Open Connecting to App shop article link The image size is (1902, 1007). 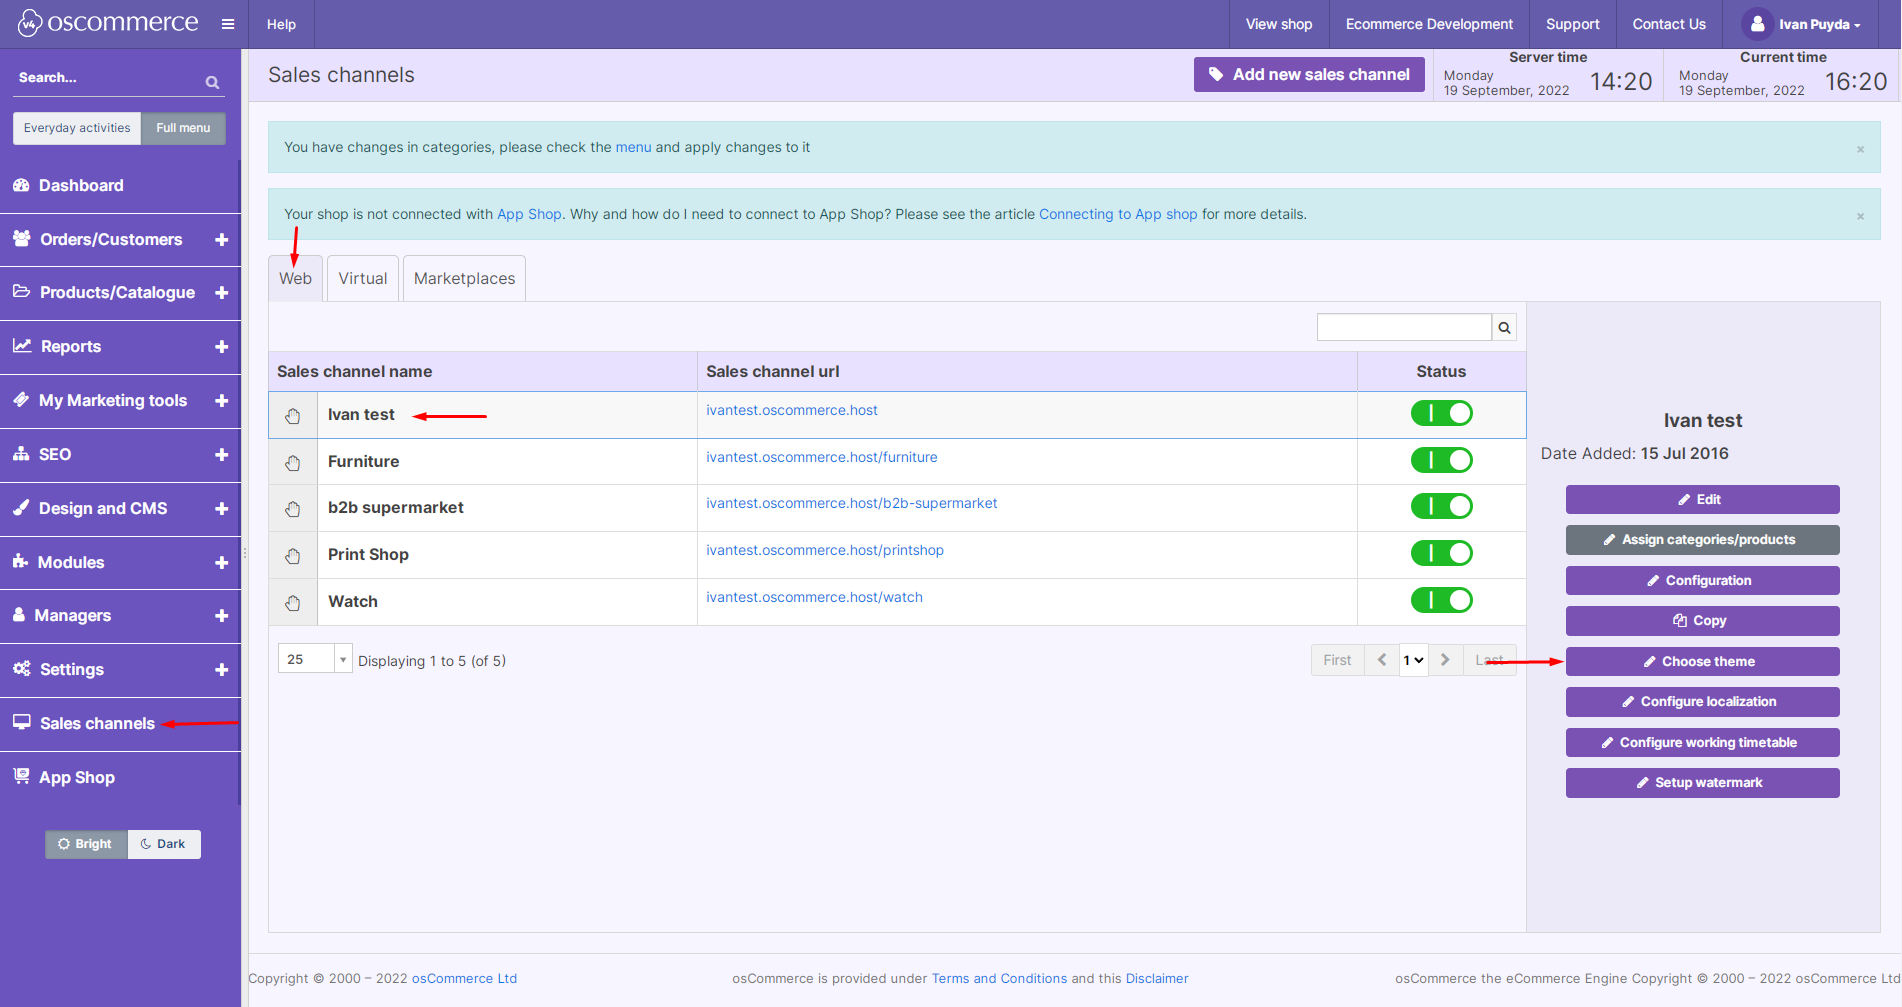click(1118, 214)
